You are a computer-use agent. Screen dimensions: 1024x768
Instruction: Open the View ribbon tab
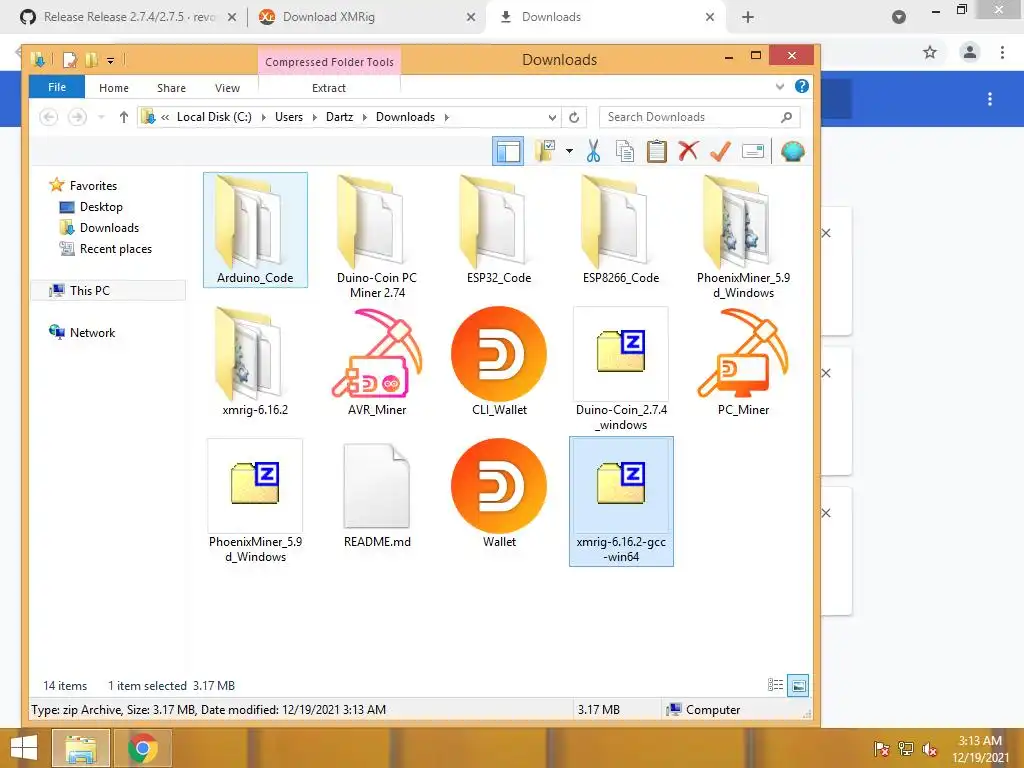(x=227, y=88)
